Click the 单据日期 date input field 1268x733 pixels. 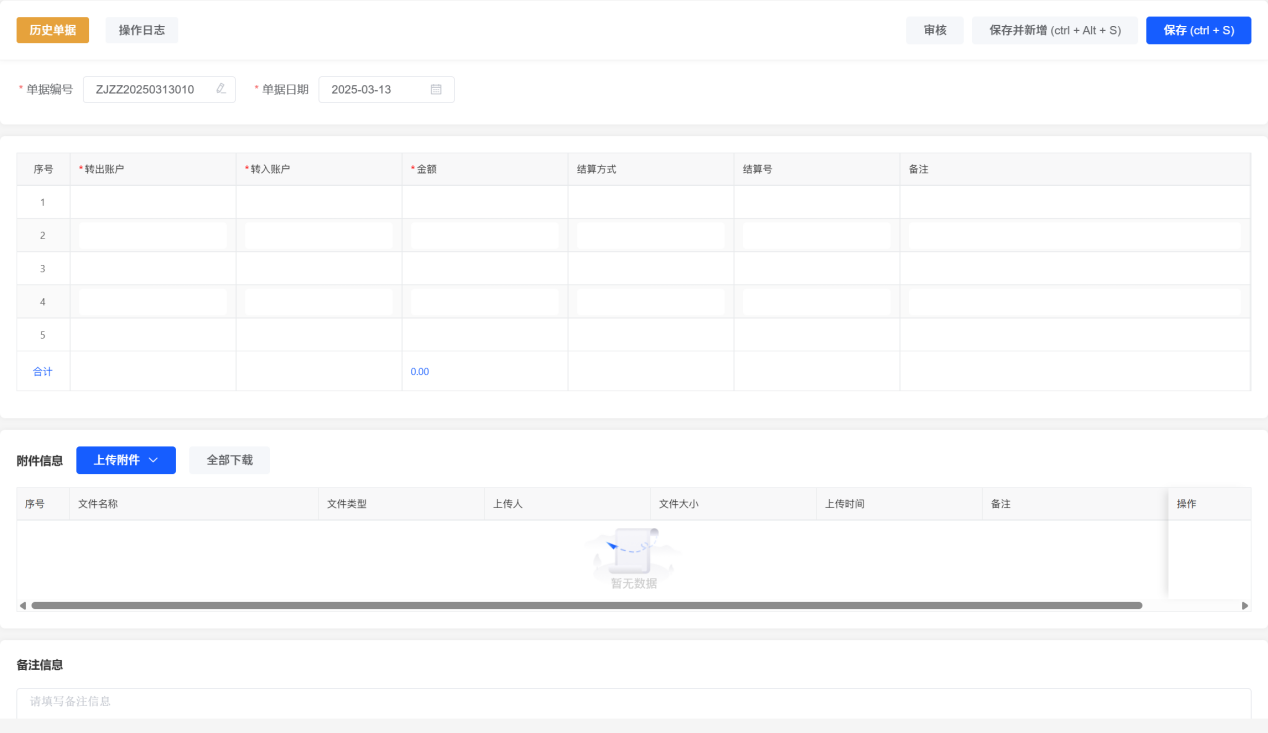(375, 89)
